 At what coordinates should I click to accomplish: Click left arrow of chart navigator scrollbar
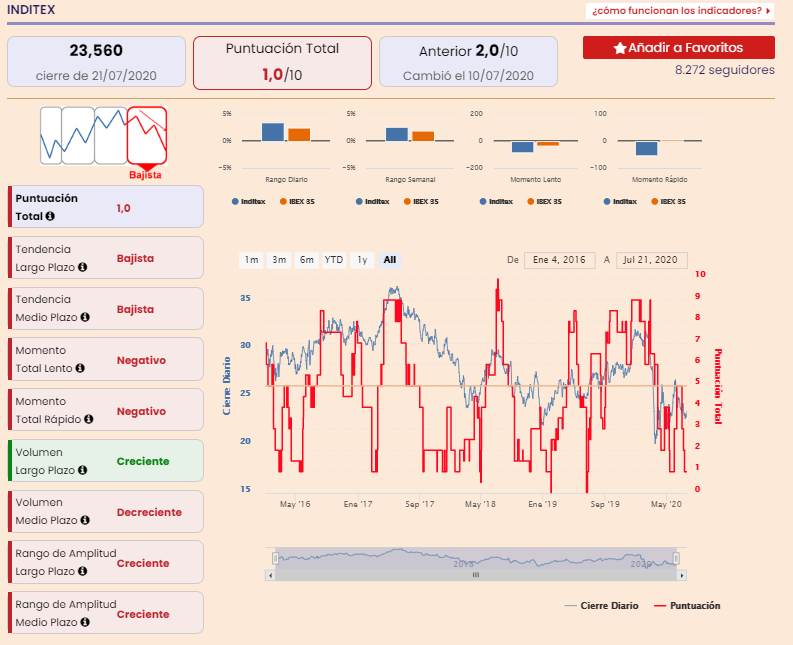coord(271,575)
